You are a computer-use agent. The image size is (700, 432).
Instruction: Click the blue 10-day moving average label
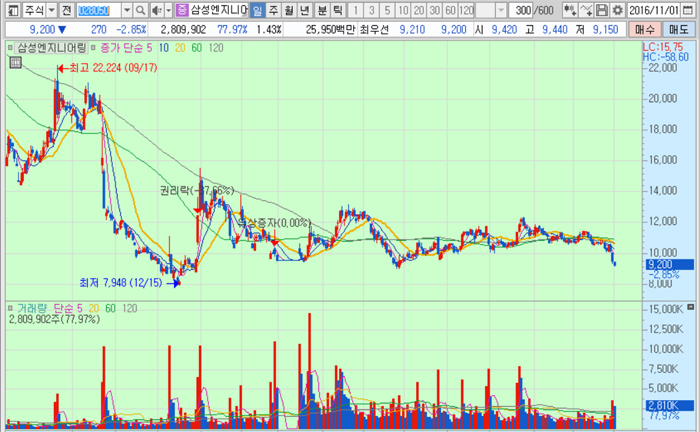click(163, 46)
